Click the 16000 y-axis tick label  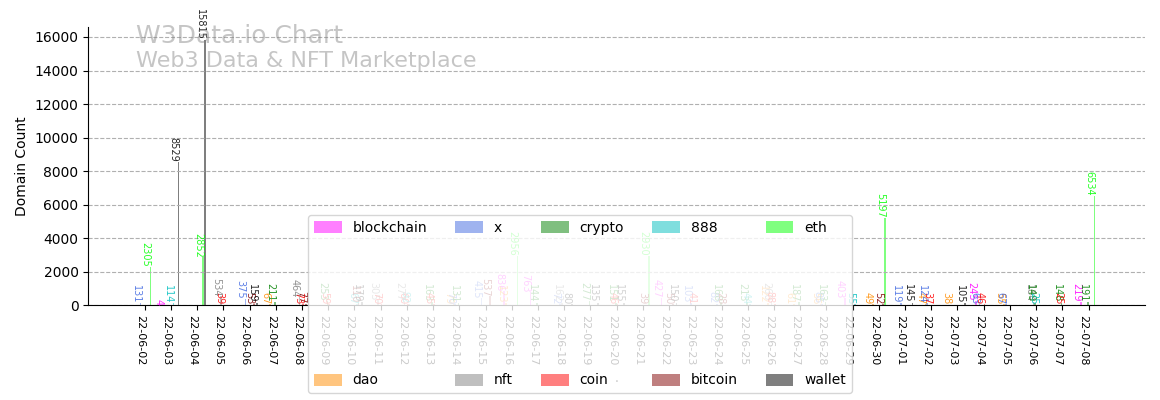57,37
